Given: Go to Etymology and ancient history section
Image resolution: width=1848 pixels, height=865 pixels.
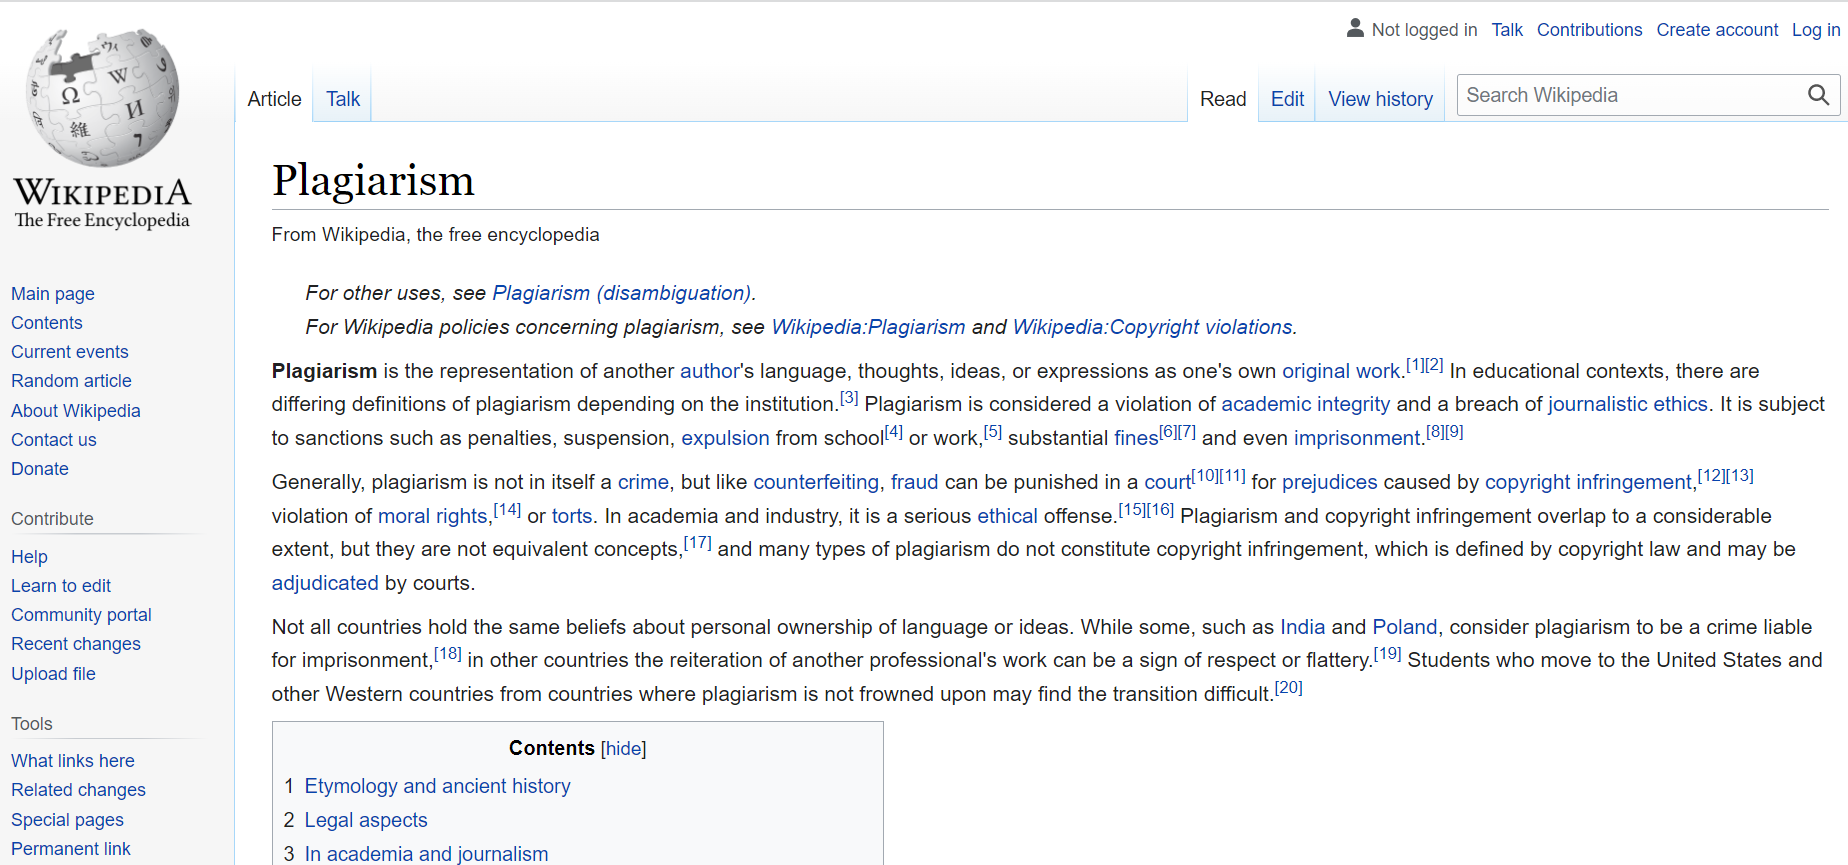Looking at the screenshot, I should coord(437,786).
